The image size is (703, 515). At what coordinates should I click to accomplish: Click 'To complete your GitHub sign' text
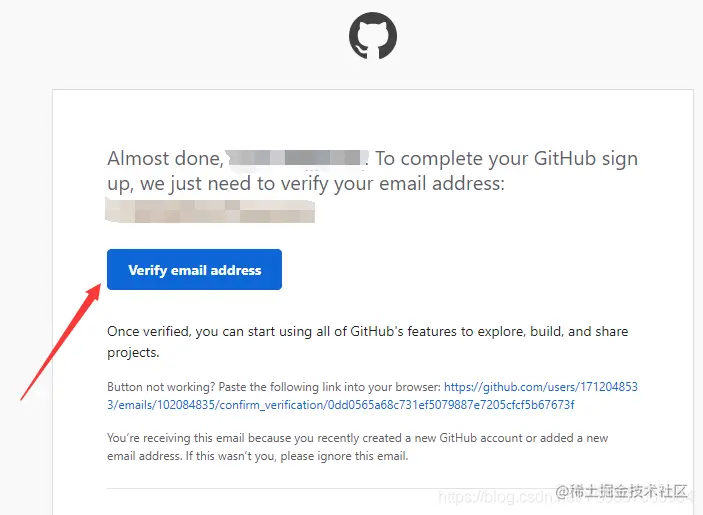506,160
